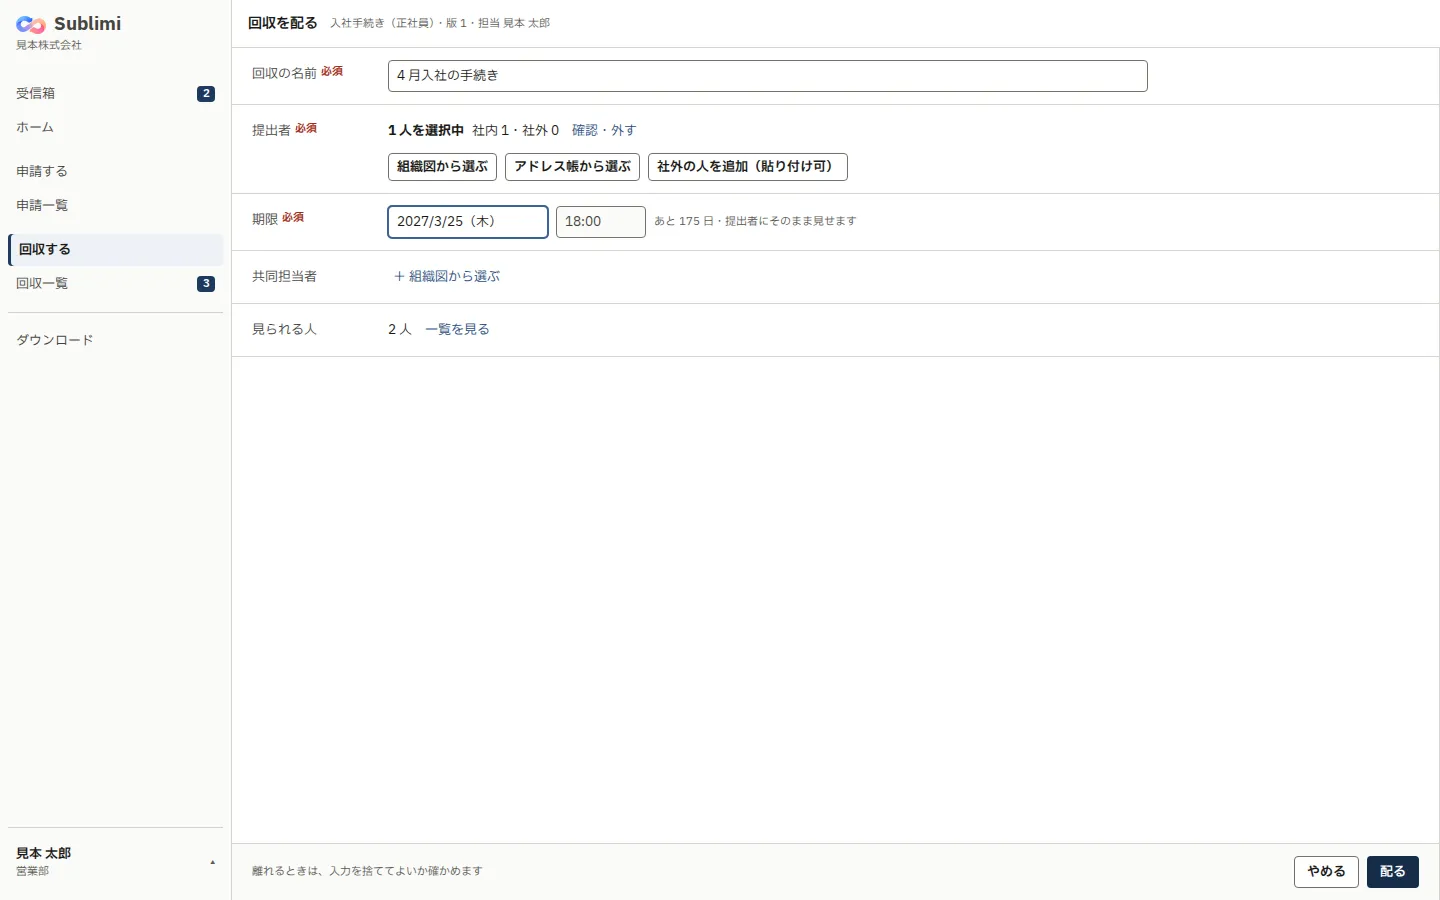Open ダウンロード in the sidebar

[x=115, y=340]
